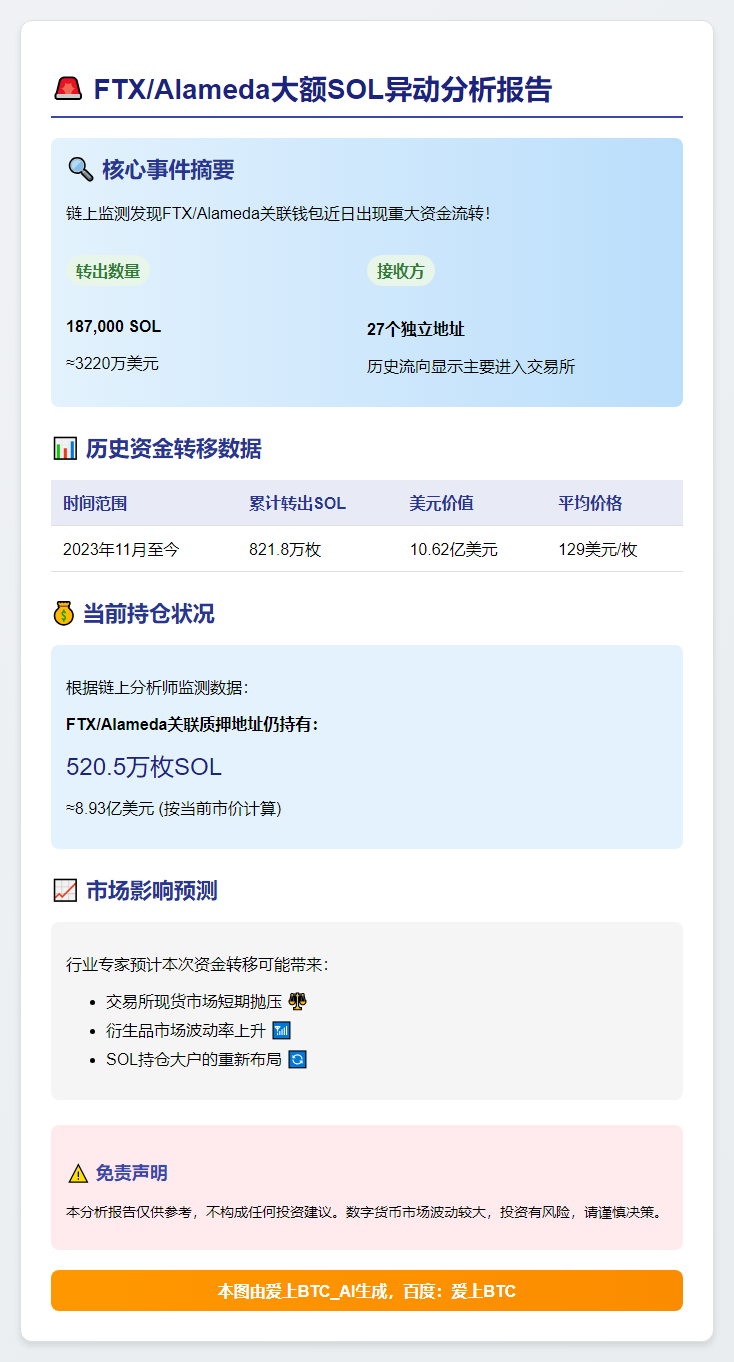Click the report title FTX/Alameda大额SOL异动分析报告
Screen dimensions: 734x1362
[322, 90]
